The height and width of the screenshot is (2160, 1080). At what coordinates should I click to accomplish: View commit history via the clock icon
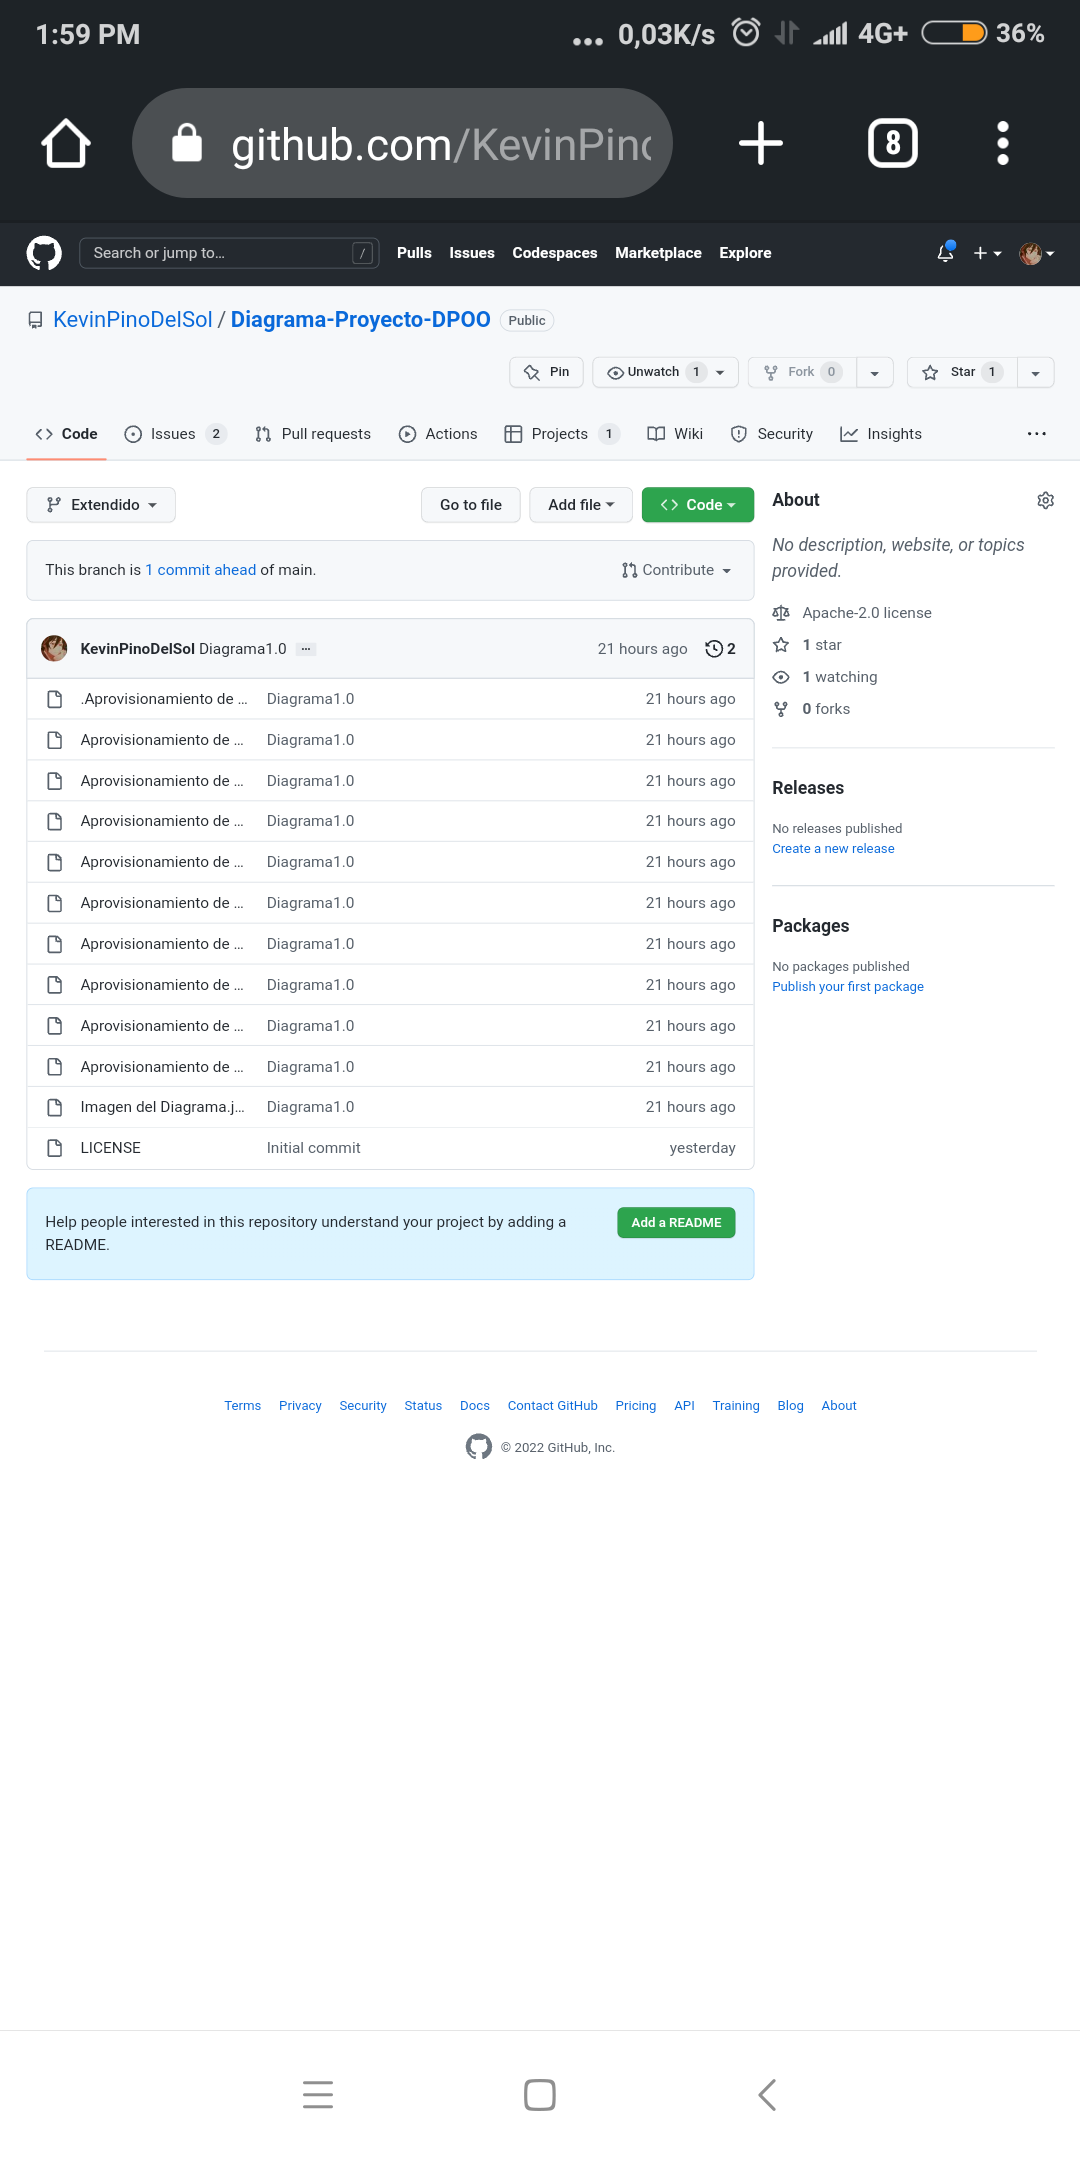[716, 648]
